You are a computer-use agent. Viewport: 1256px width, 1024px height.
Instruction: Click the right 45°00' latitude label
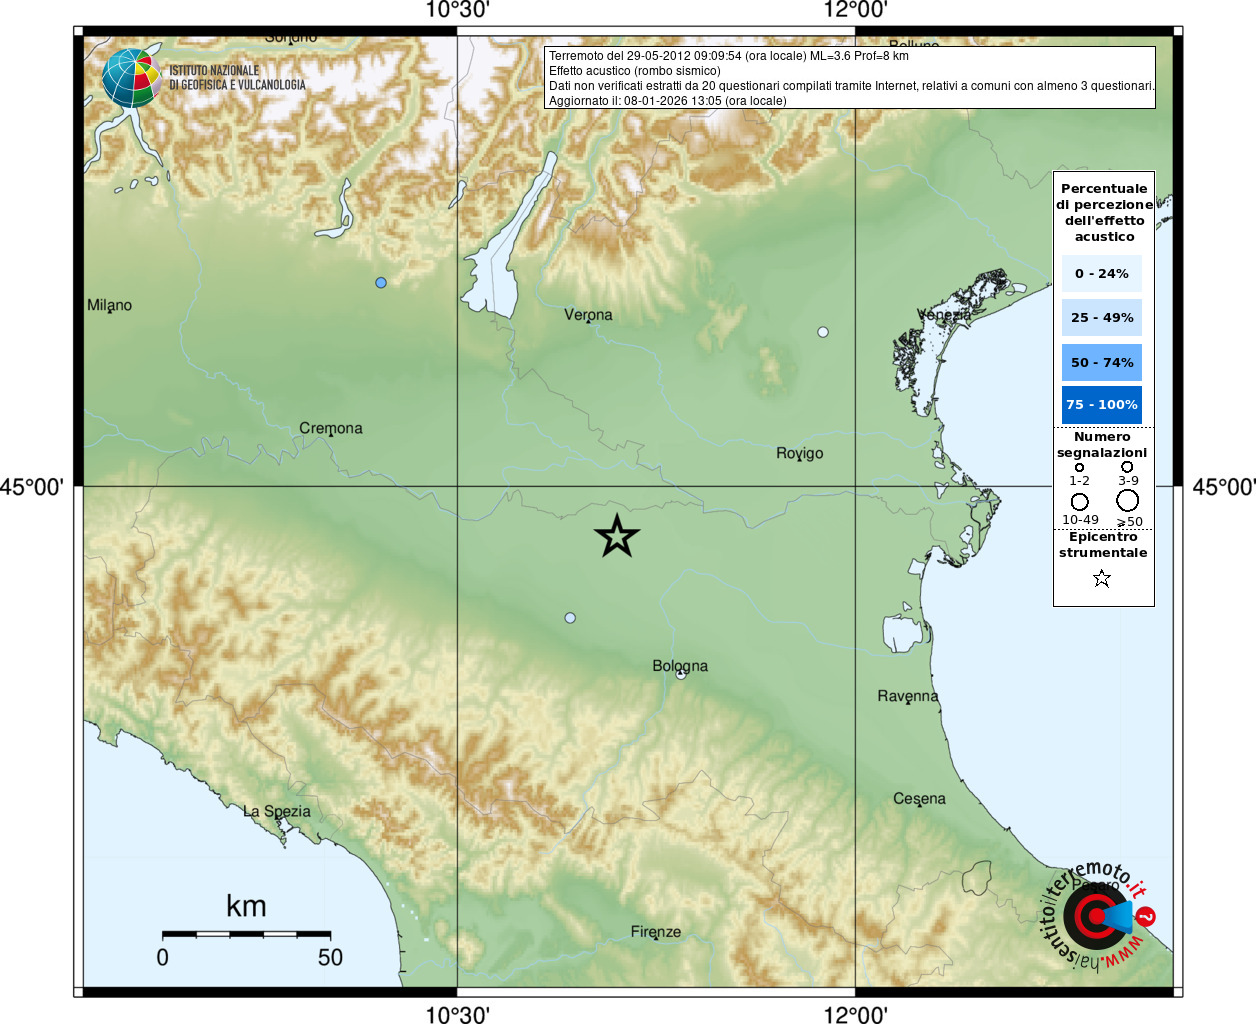tap(1223, 487)
